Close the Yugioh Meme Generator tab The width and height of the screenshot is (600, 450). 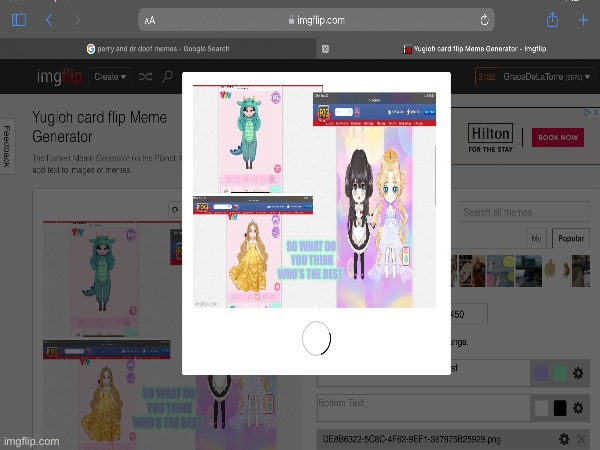pyautogui.click(x=325, y=49)
